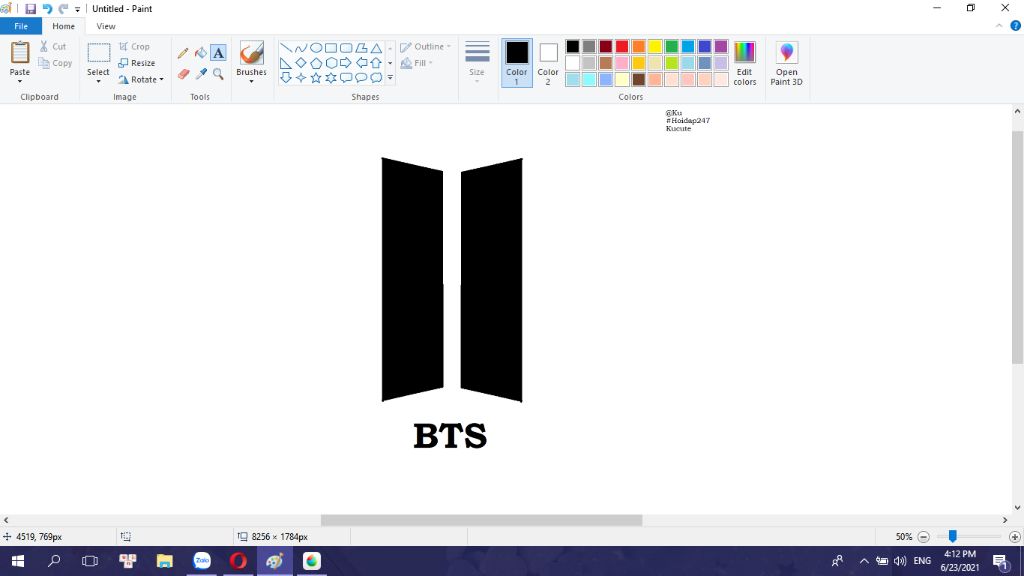The width and height of the screenshot is (1024, 576).
Task: Open the Select options dropdown arrow
Action: click(x=99, y=82)
